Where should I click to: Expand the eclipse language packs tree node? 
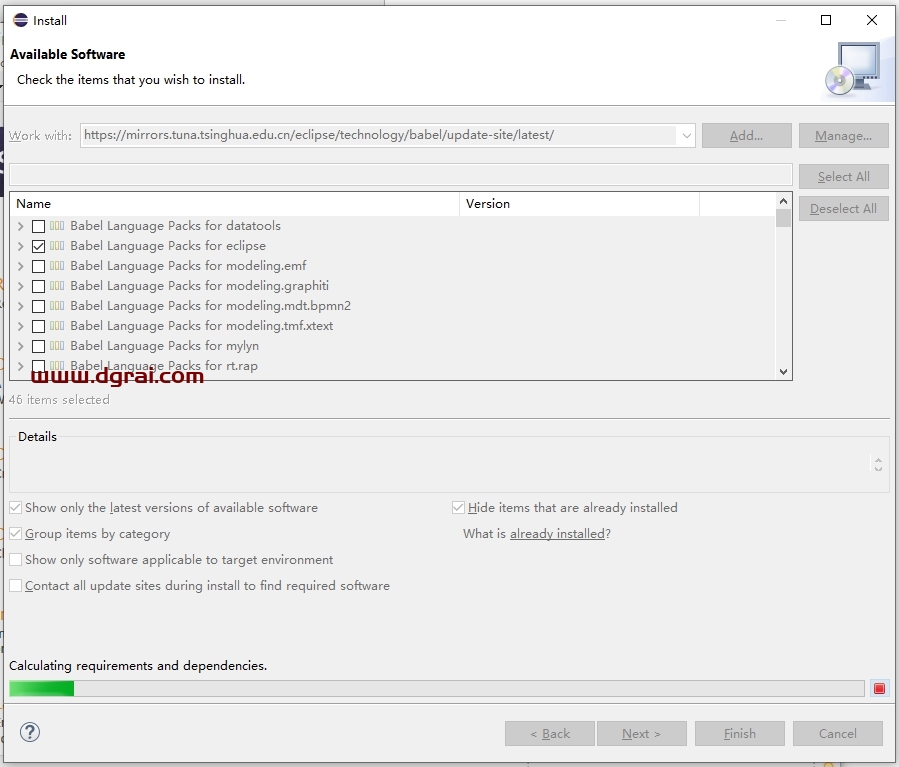pyautogui.click(x=21, y=246)
